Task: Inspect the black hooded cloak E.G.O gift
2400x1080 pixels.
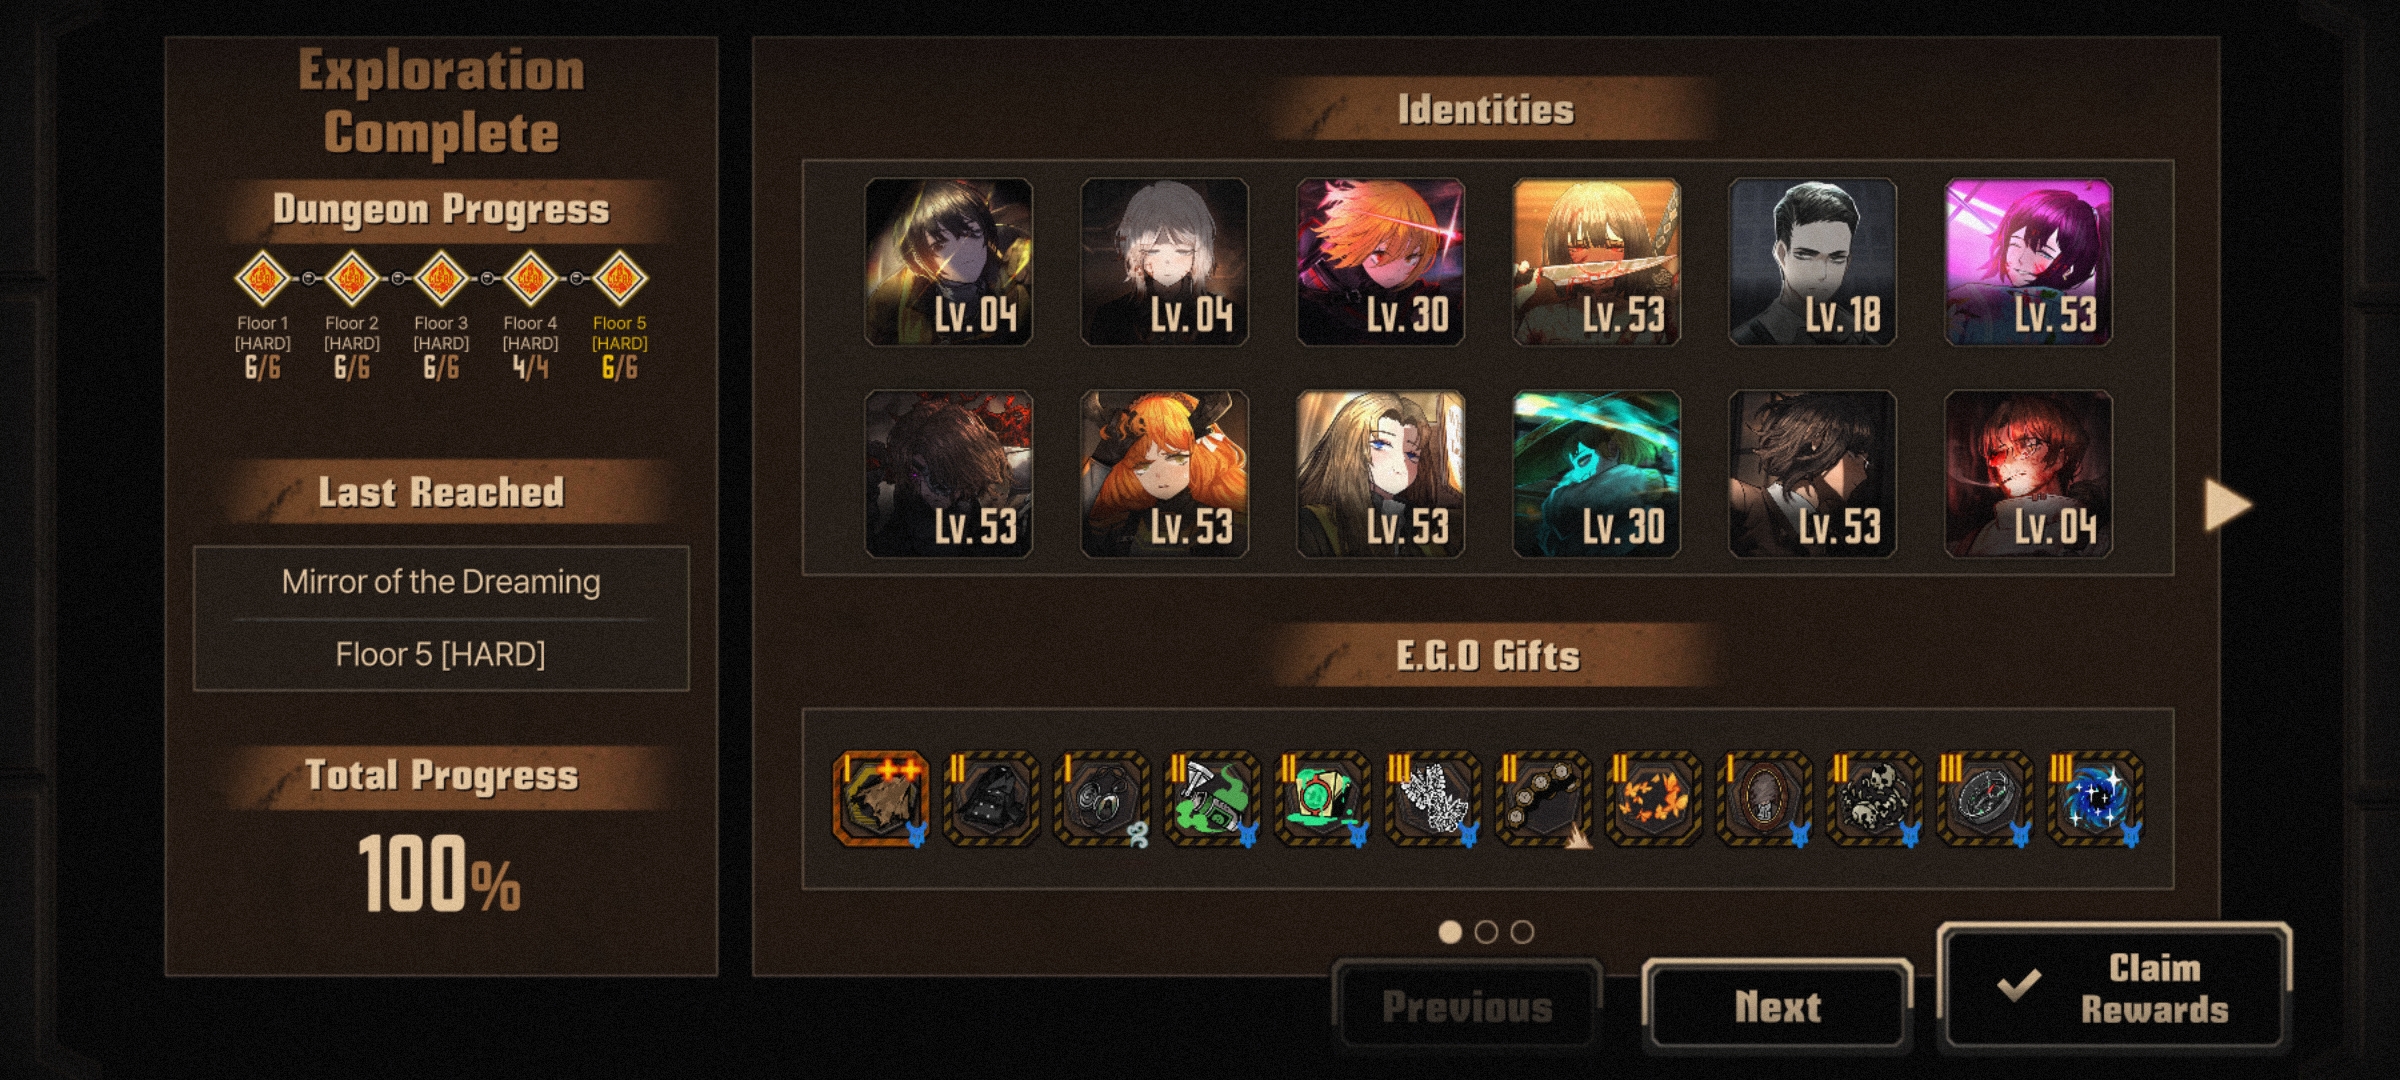Action: tap(991, 799)
